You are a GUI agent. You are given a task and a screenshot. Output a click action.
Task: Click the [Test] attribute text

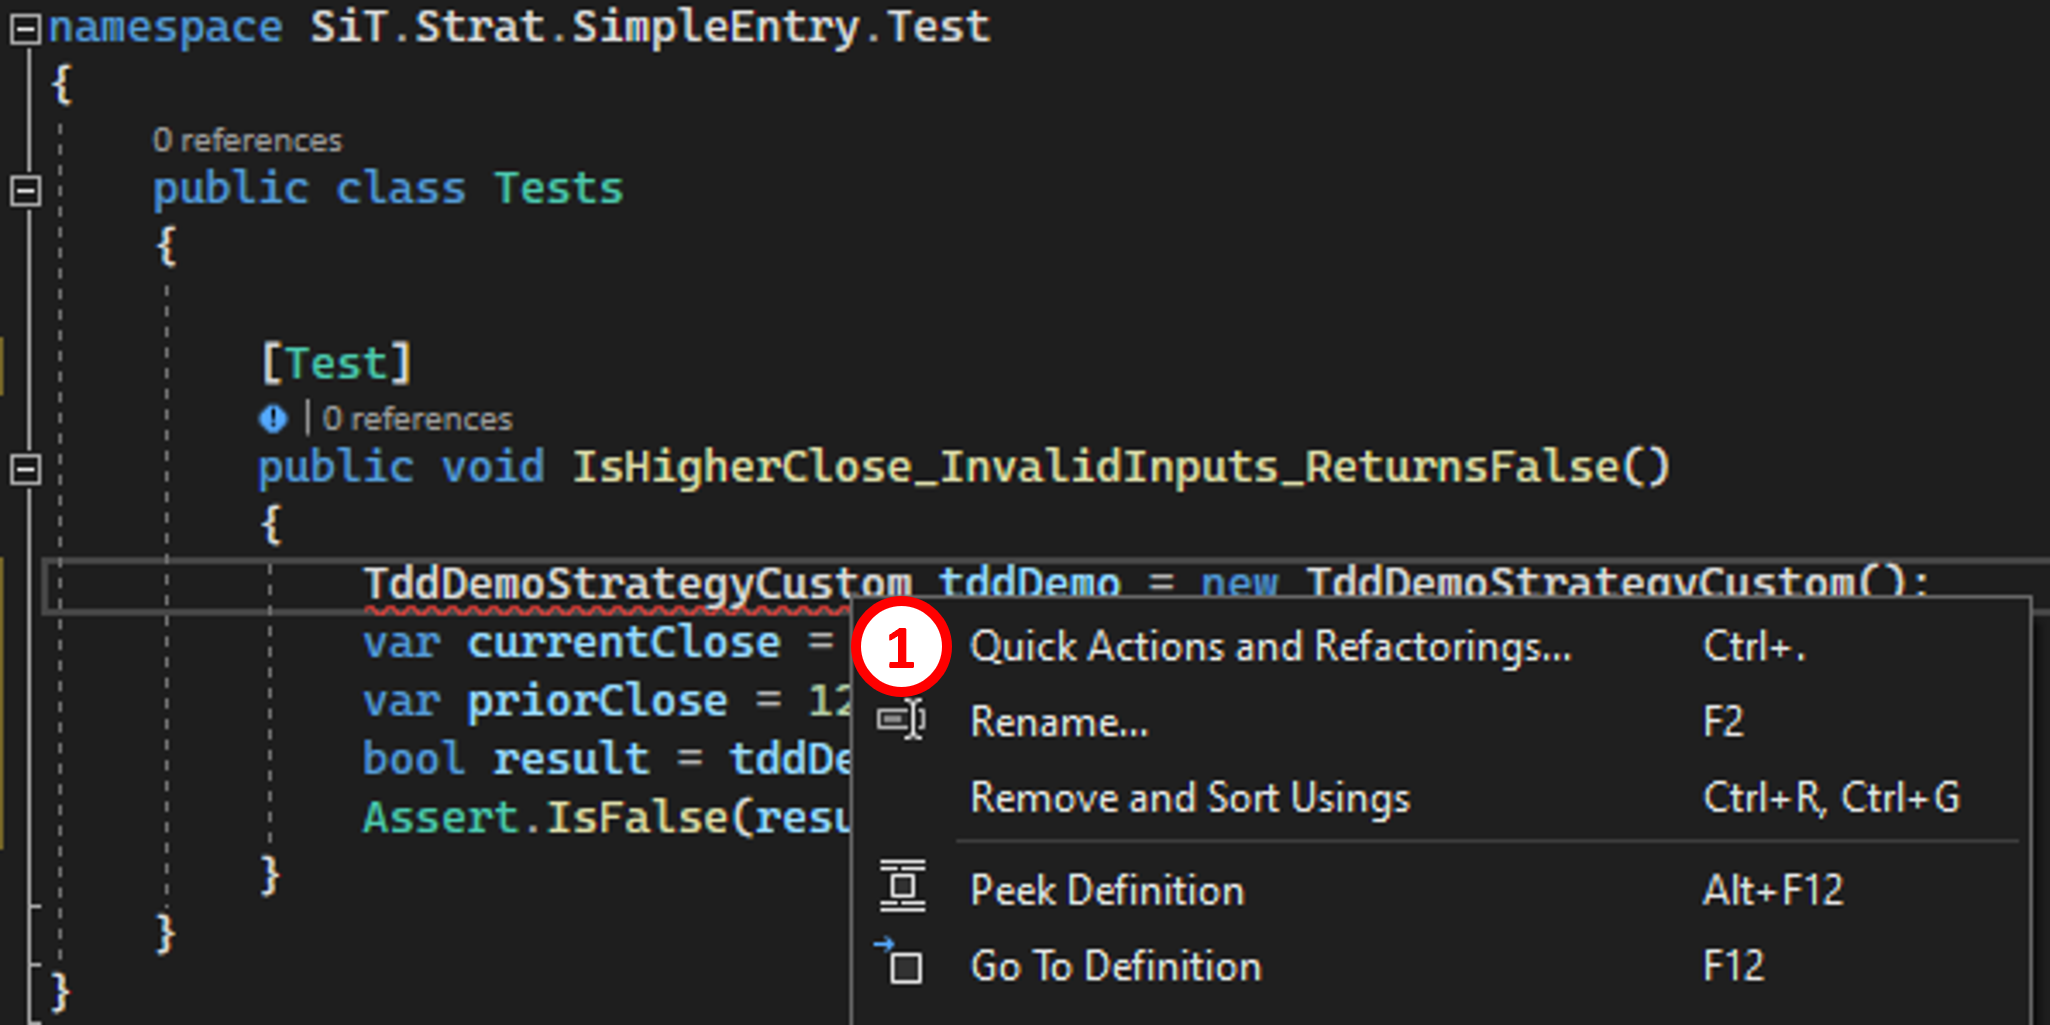pos(336,362)
